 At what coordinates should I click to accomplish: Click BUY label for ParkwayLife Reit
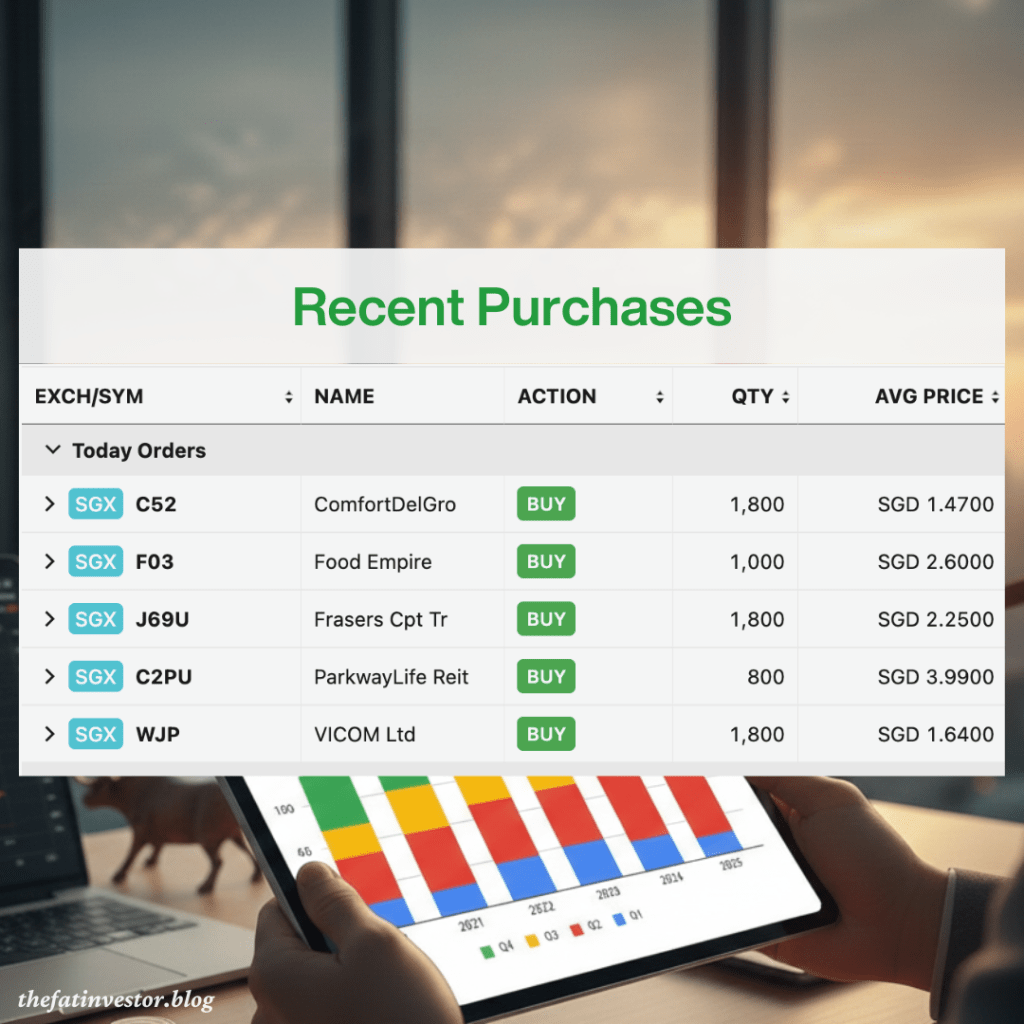(x=546, y=677)
